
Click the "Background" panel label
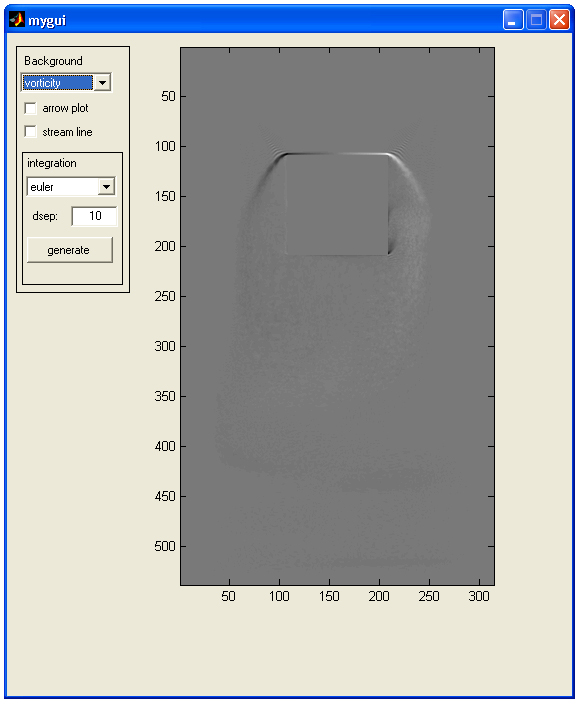coord(54,61)
